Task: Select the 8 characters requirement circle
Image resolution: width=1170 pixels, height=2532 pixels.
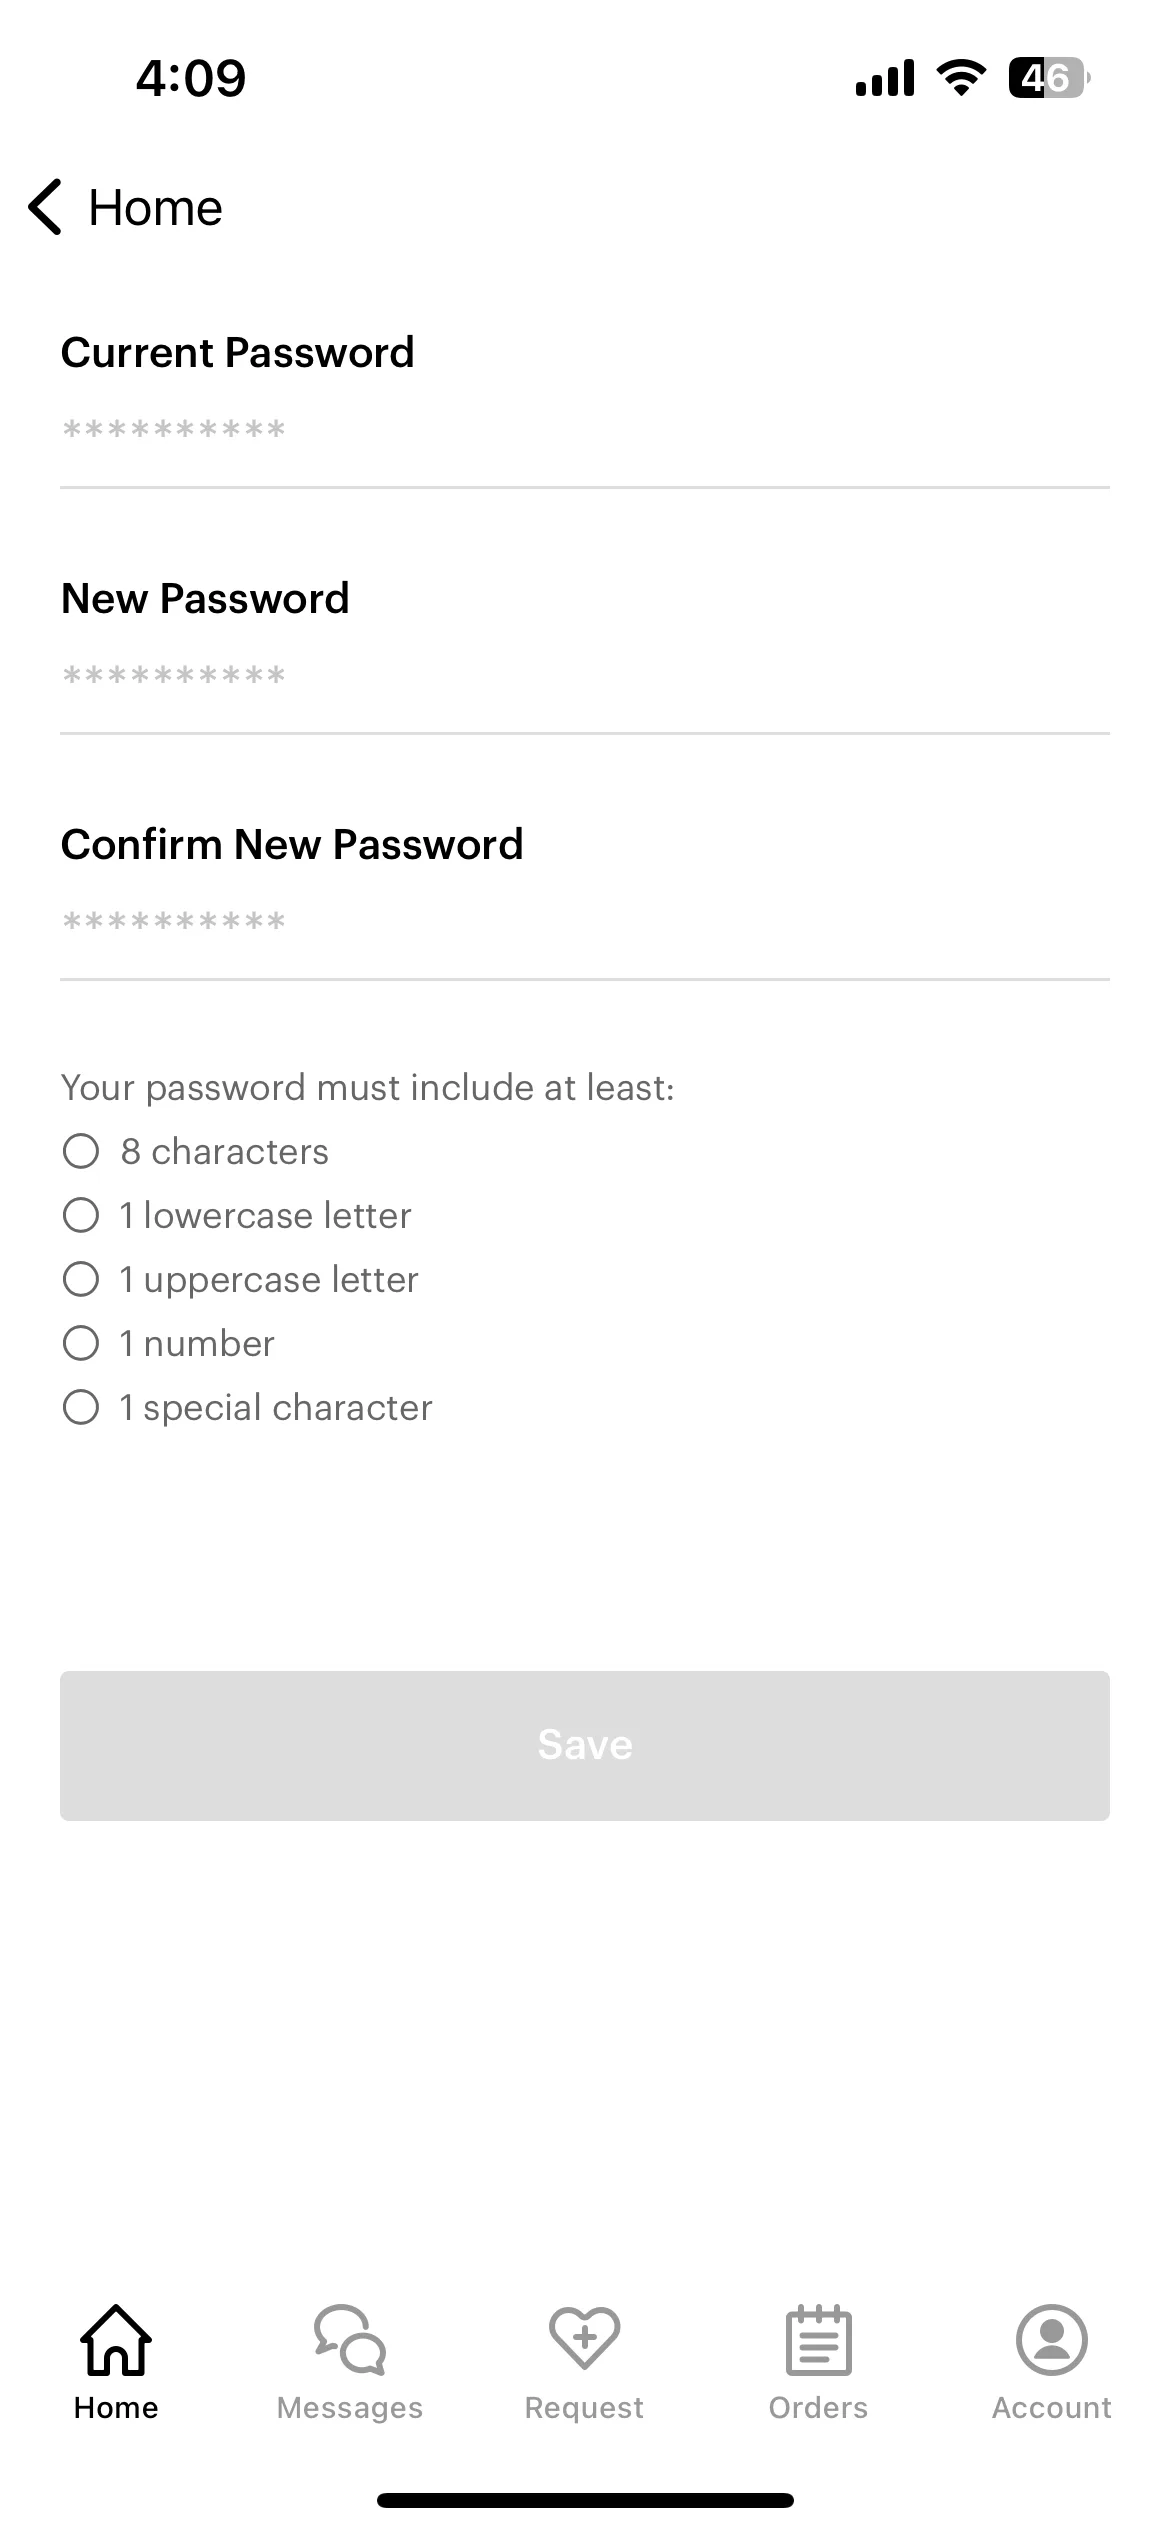Action: click(x=81, y=1151)
